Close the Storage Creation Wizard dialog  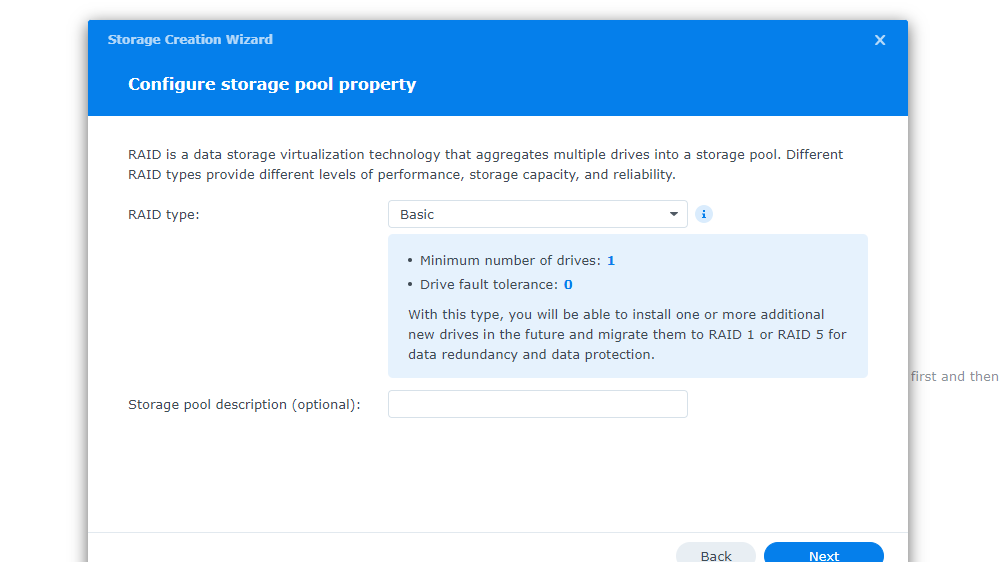pyautogui.click(x=880, y=40)
